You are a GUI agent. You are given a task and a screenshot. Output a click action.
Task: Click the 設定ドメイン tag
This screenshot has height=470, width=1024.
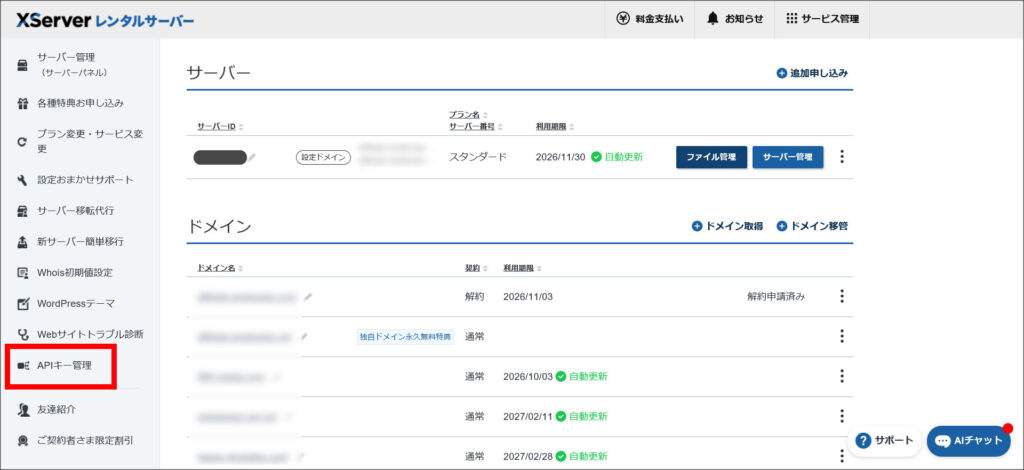(323, 157)
